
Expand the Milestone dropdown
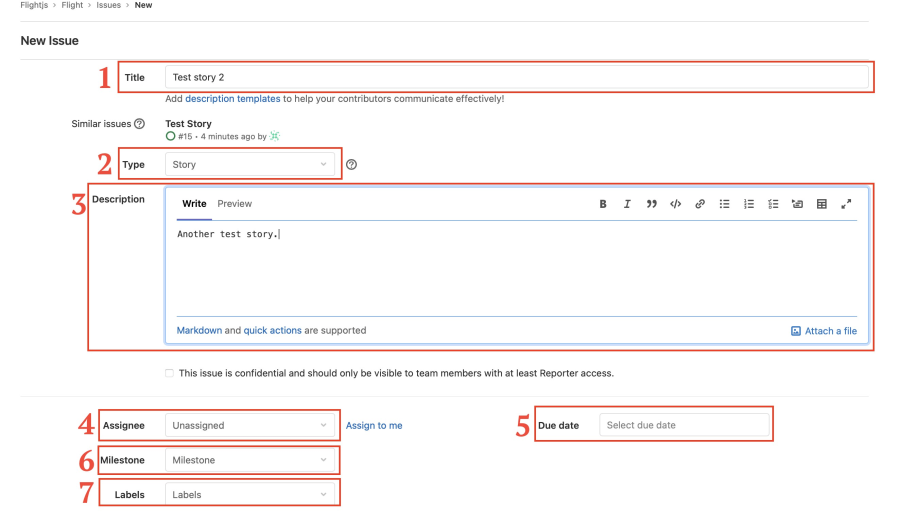click(249, 460)
